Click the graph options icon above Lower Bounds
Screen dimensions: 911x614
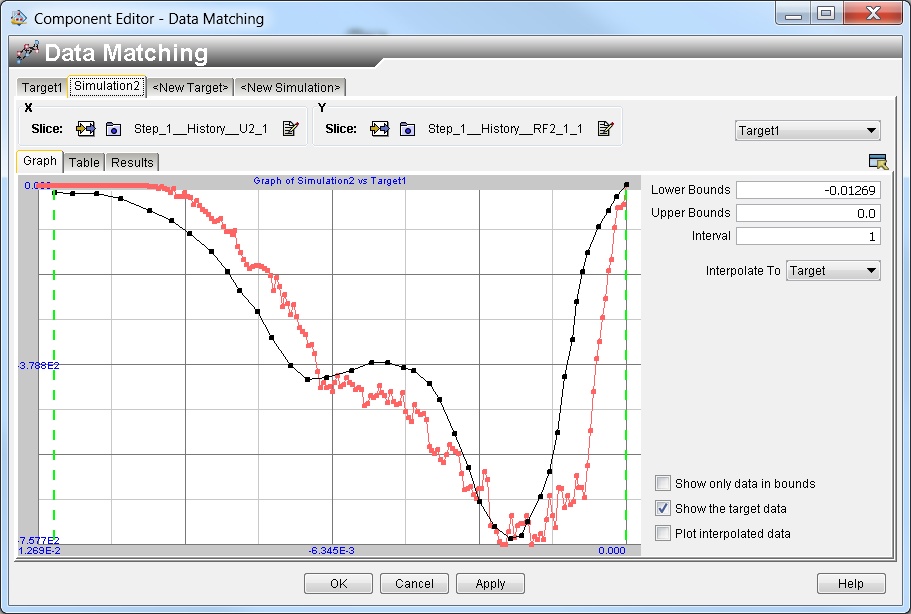point(878,161)
